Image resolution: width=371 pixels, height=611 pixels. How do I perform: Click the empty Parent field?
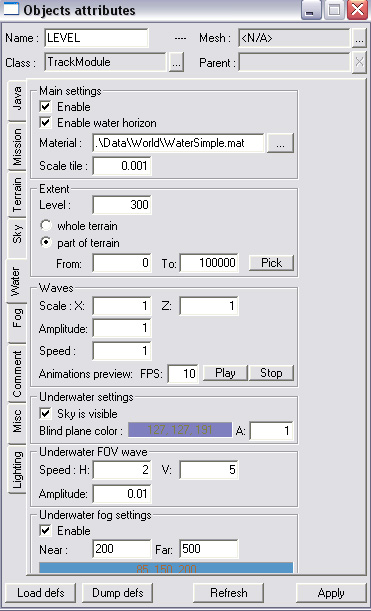pyautogui.click(x=294, y=62)
